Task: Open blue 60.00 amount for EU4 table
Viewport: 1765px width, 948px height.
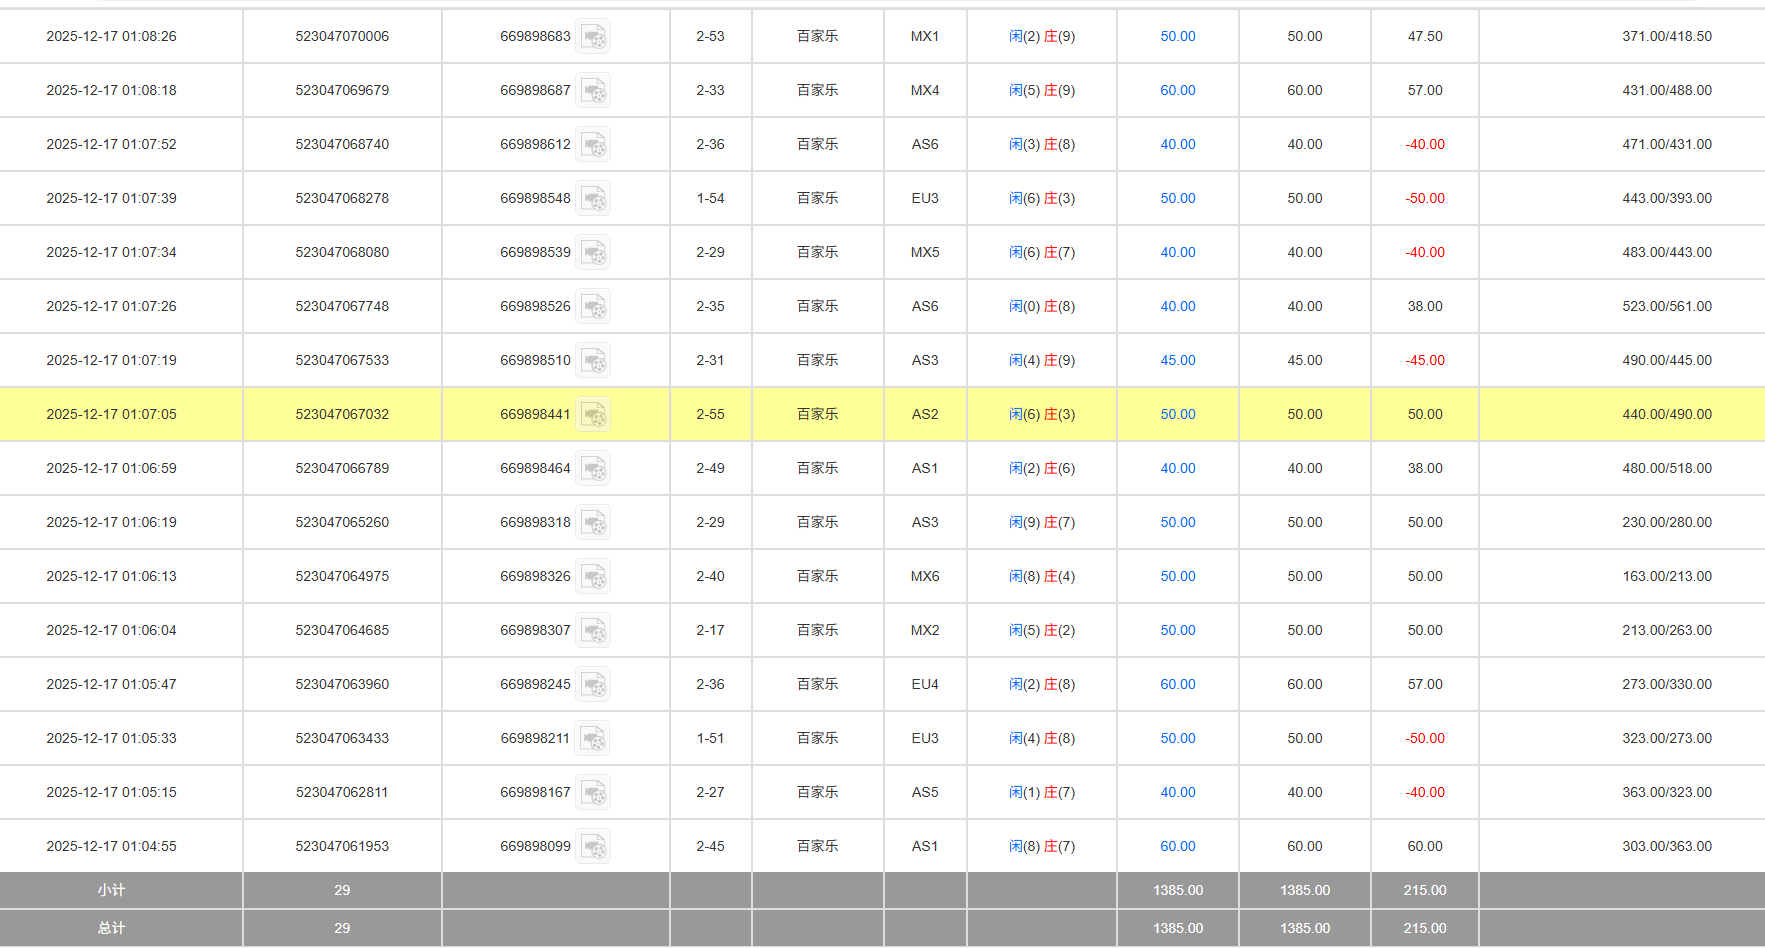Action: click(1177, 684)
